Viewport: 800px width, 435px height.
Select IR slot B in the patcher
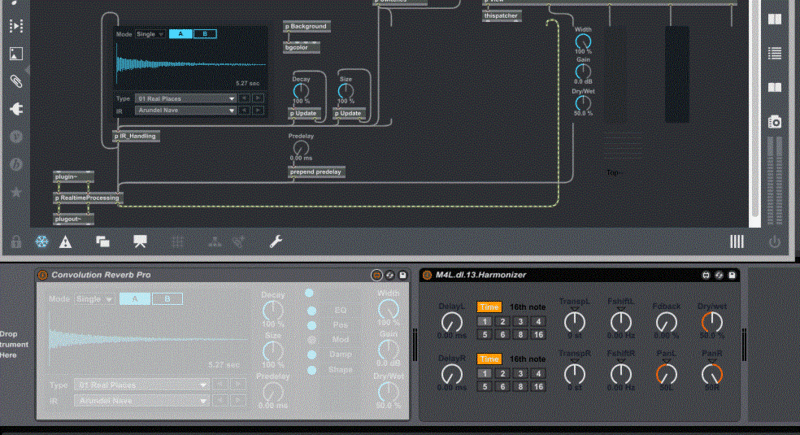205,34
